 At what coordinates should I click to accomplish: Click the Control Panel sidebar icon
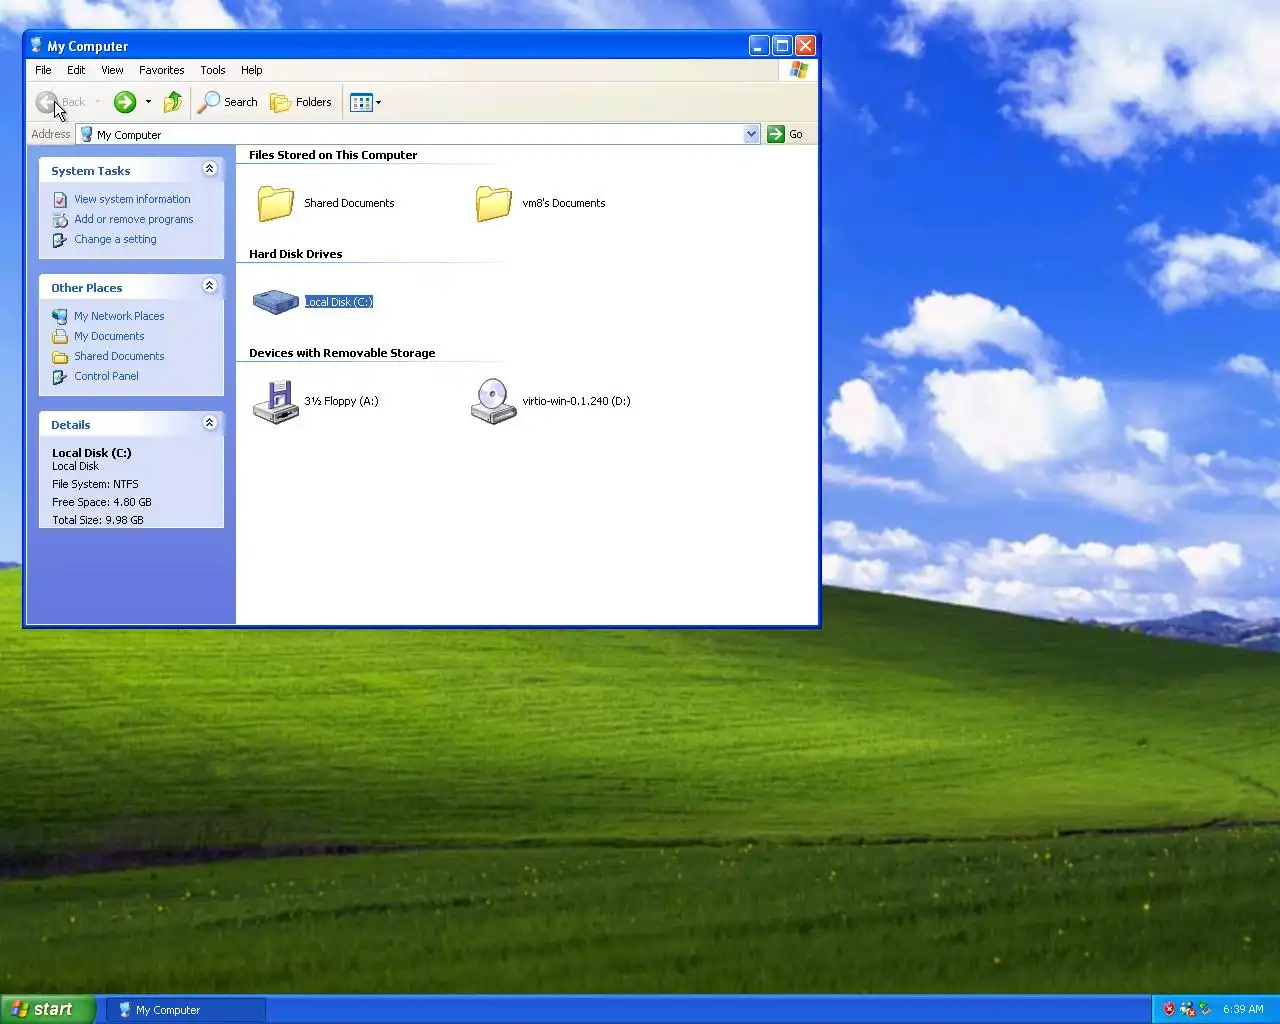60,377
